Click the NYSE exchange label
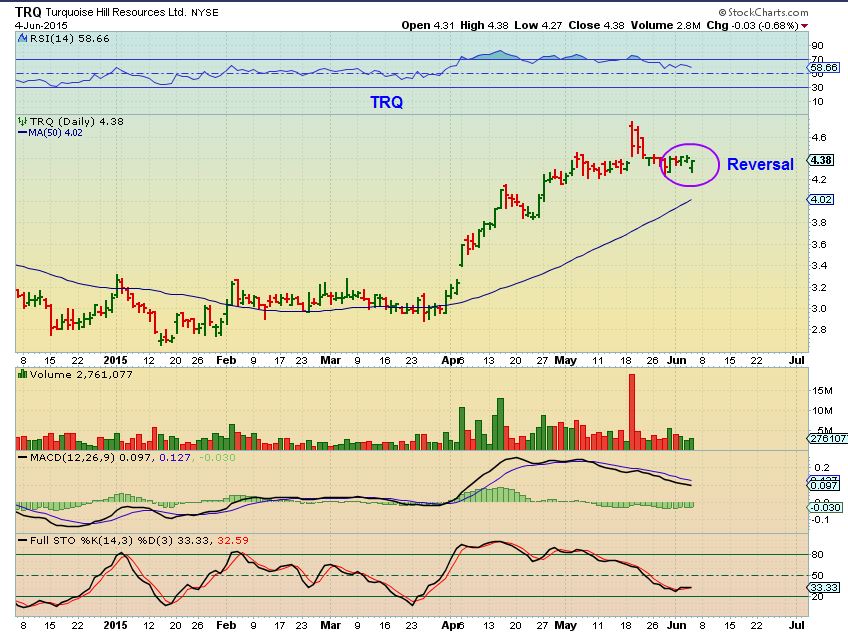The height and width of the screenshot is (634, 848). [205, 12]
